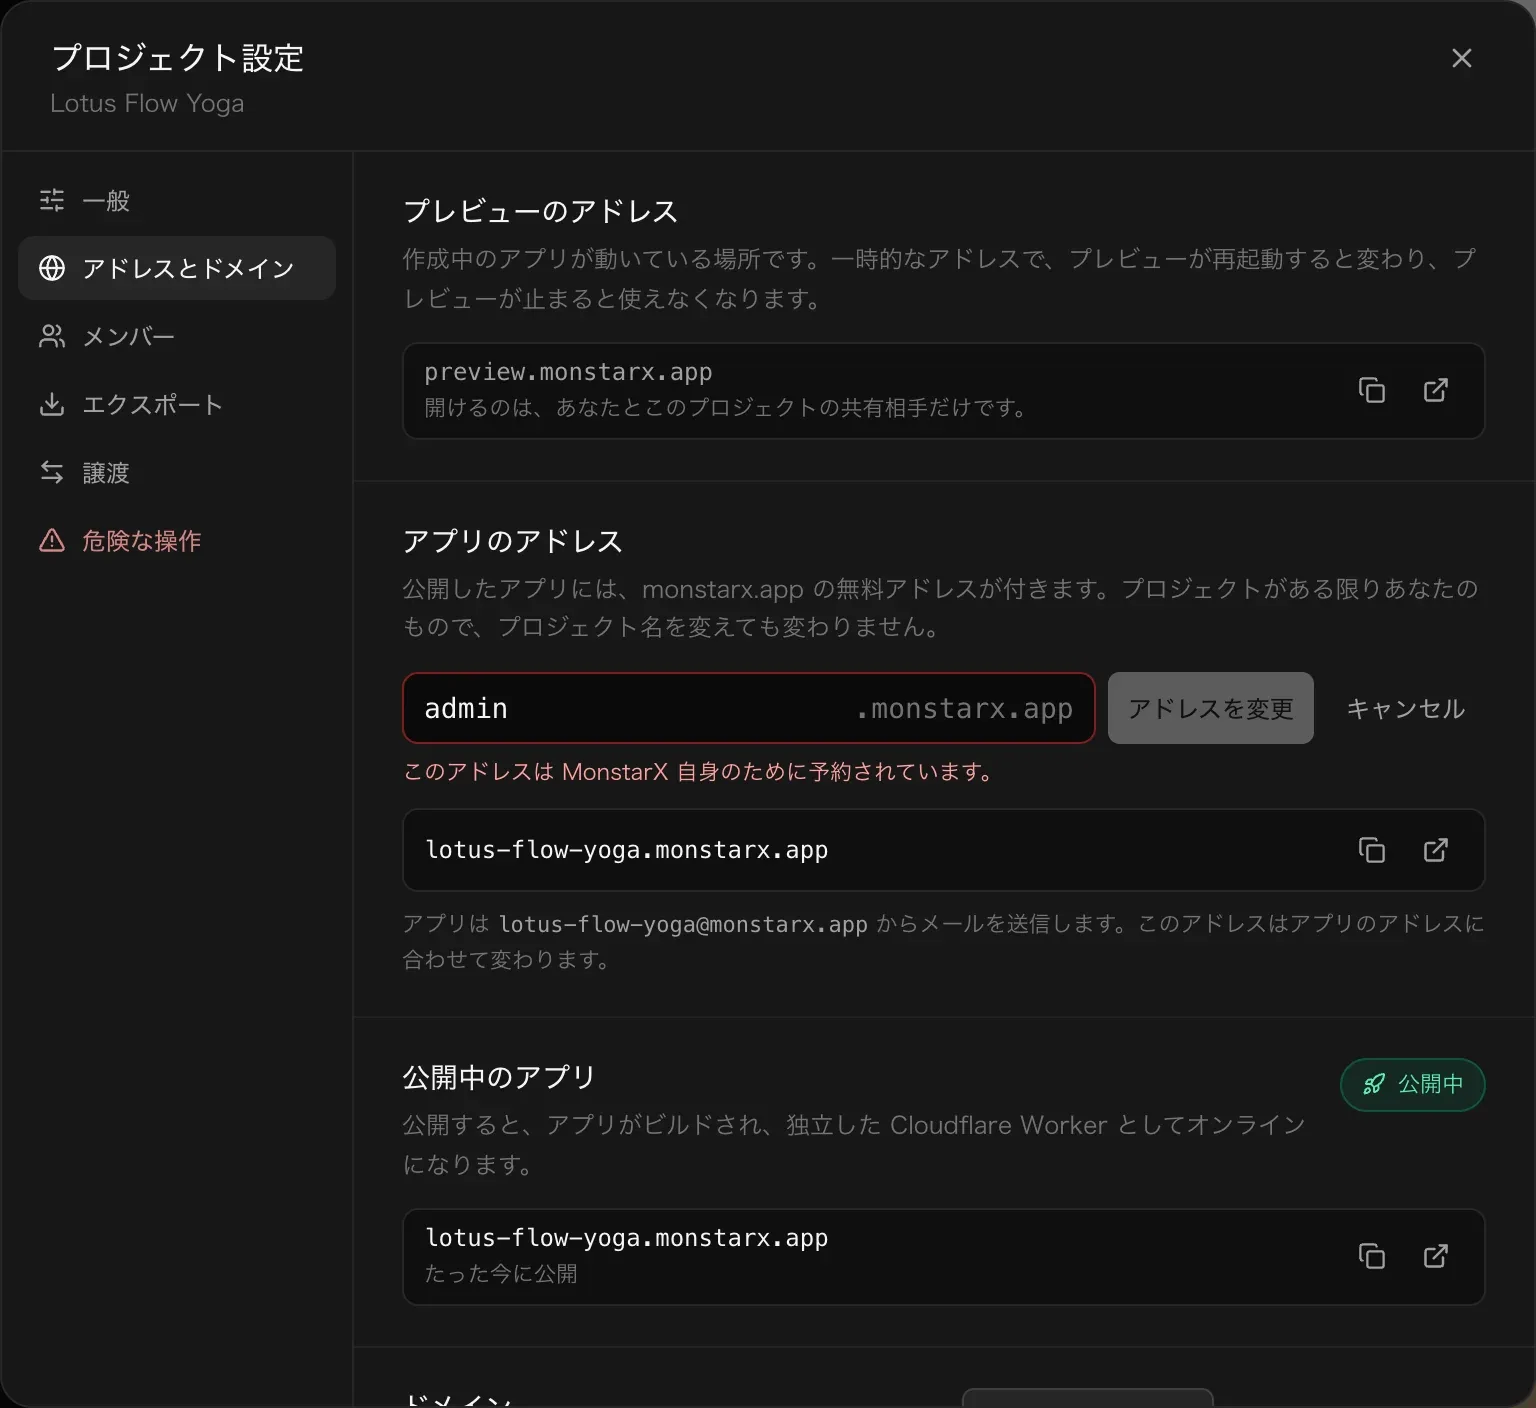Screen dimensions: 1536x1408
Task: Open preview.monstarx.app in a new tab
Action: 1435,390
